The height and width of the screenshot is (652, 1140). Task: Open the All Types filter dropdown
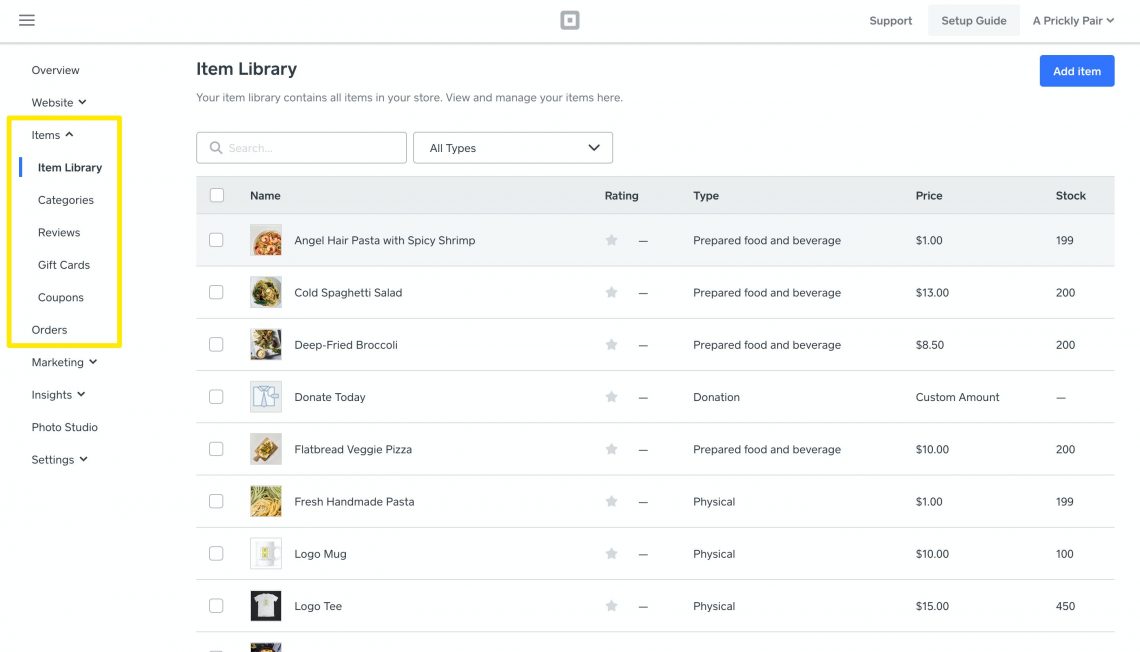tap(513, 147)
